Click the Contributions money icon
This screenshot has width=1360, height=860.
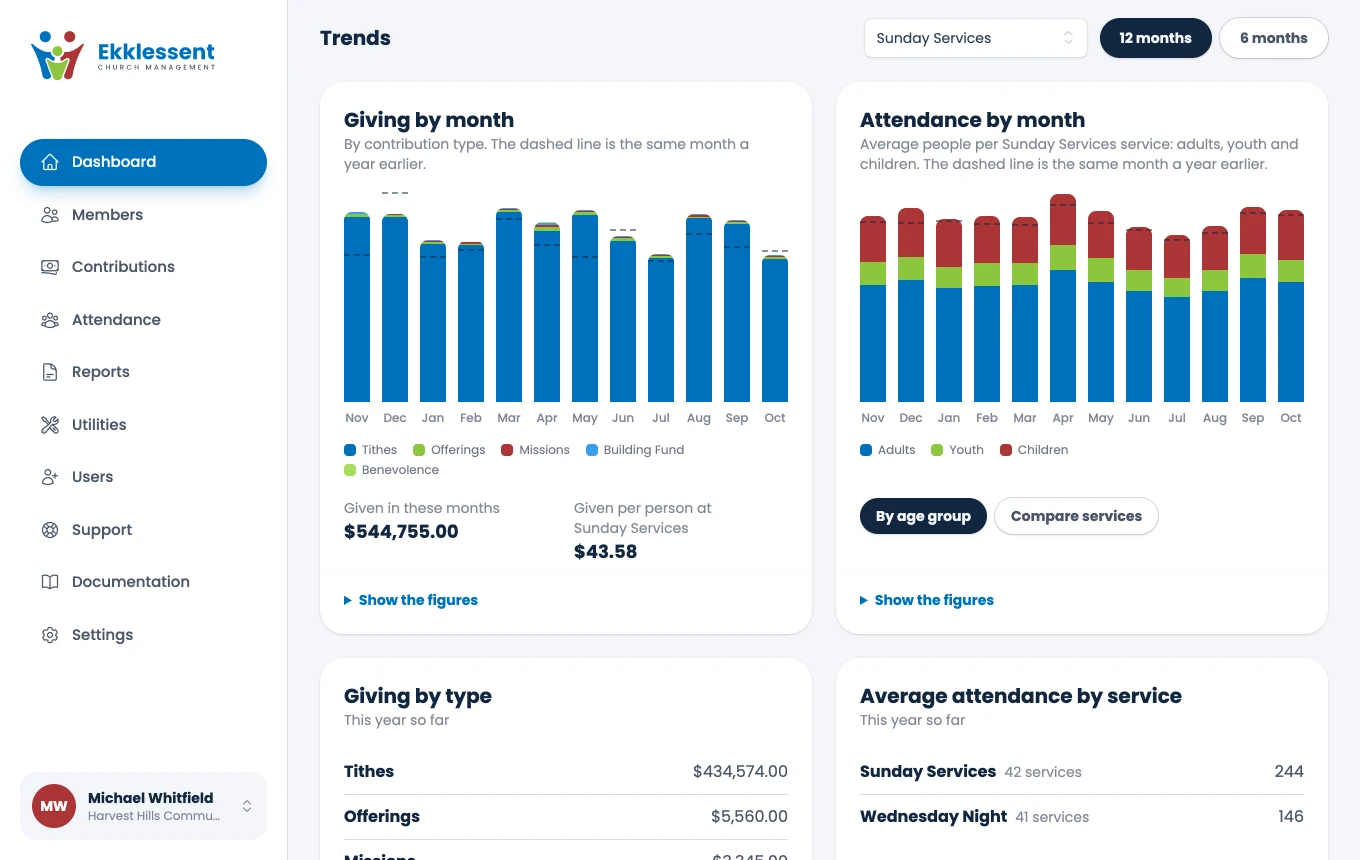coord(50,267)
